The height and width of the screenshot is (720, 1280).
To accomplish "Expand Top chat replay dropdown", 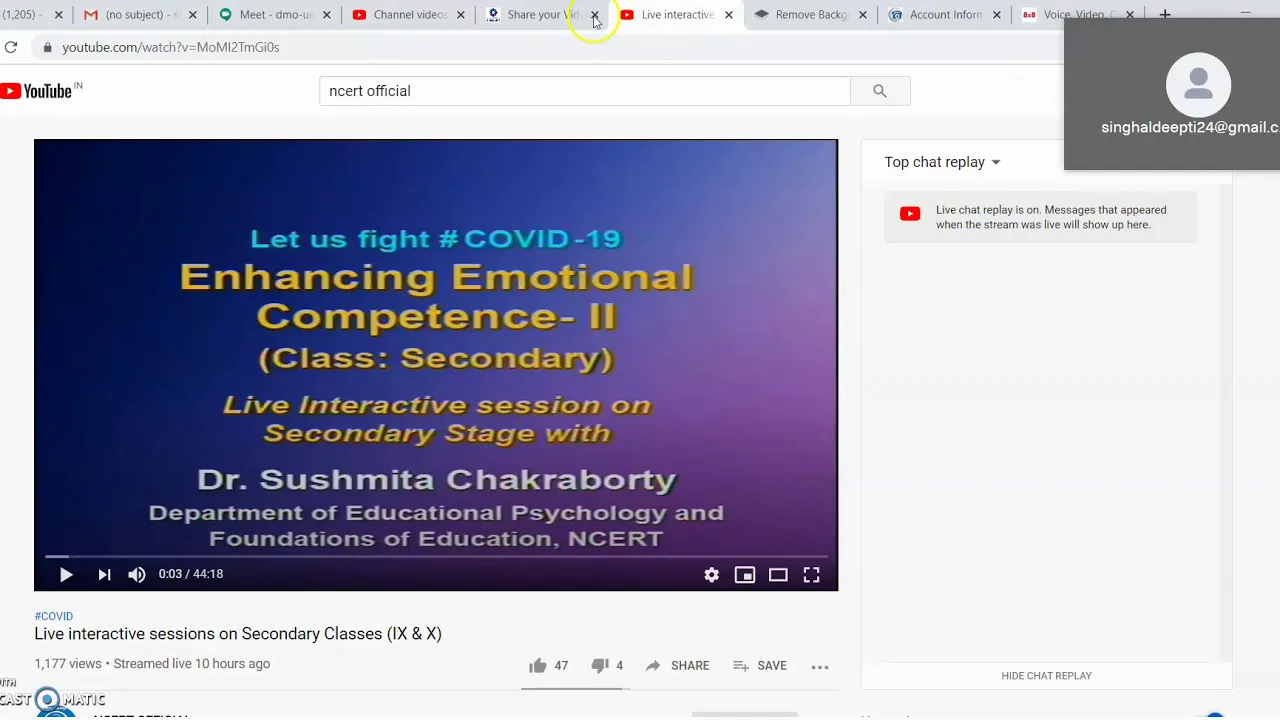I will [942, 162].
